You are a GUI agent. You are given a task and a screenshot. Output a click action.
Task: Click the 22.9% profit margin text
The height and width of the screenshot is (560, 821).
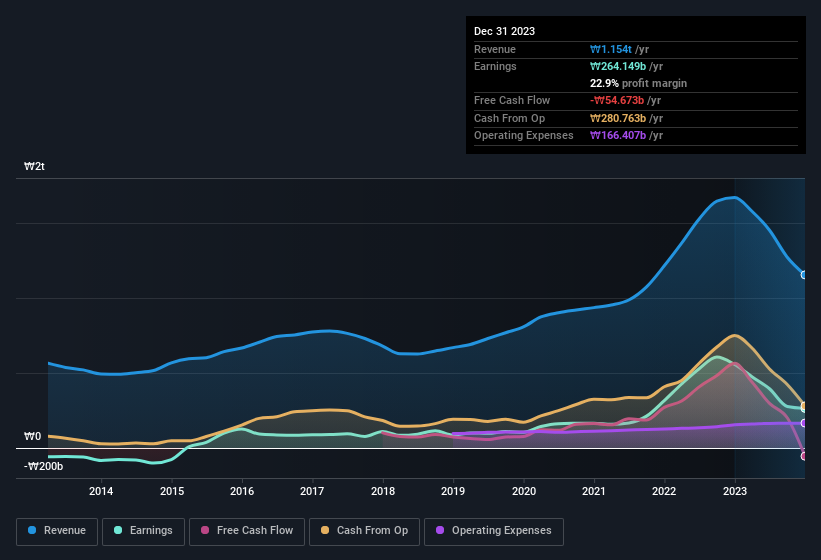click(x=638, y=83)
